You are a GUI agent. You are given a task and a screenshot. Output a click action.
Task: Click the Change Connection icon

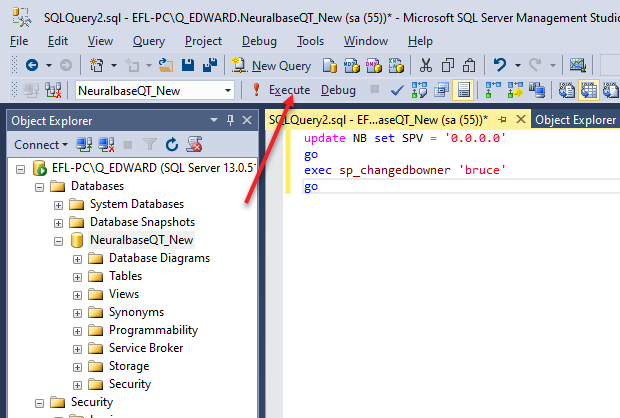[x=53, y=90]
